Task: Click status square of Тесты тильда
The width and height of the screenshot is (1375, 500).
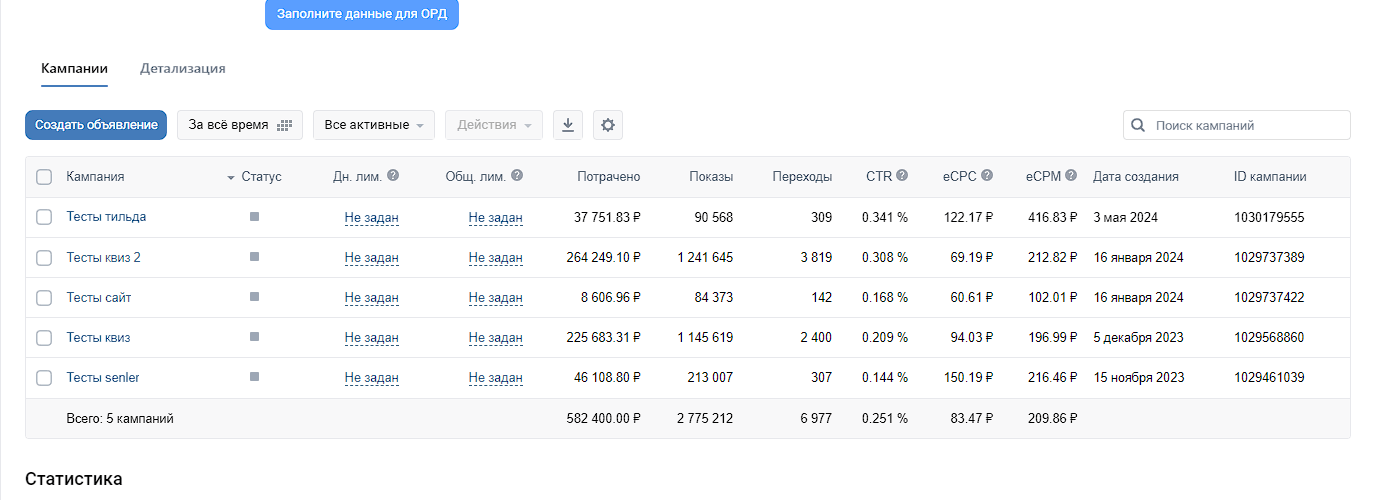Action: pos(254,216)
